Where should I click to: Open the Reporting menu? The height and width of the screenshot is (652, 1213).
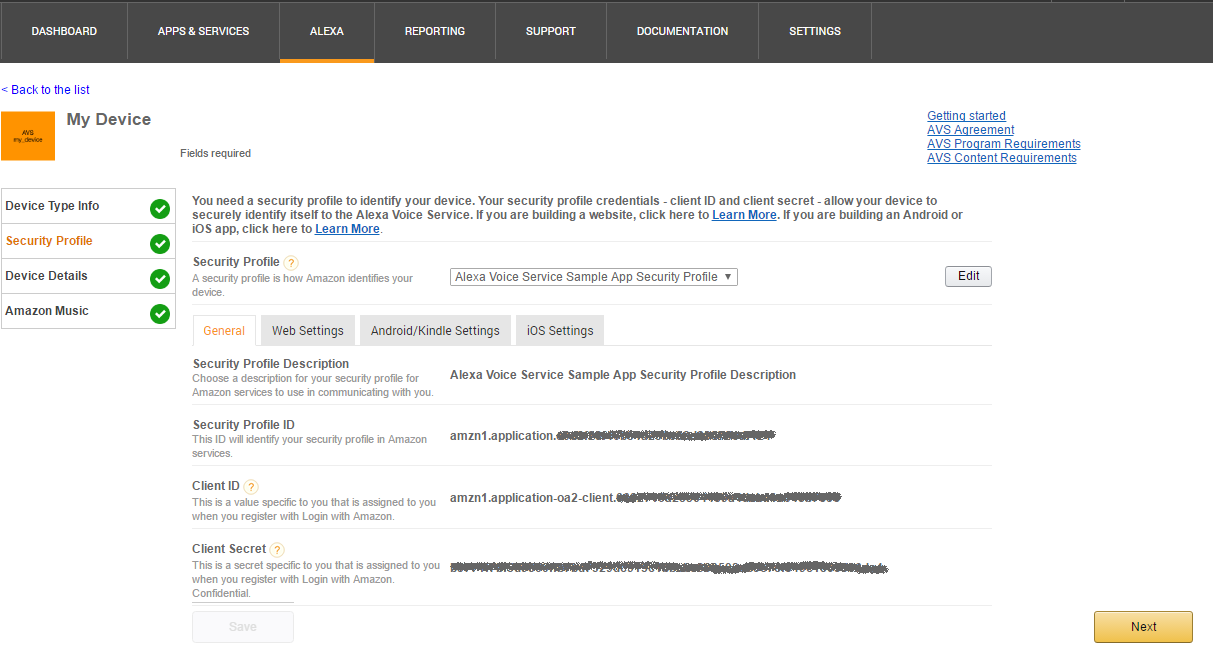435,31
